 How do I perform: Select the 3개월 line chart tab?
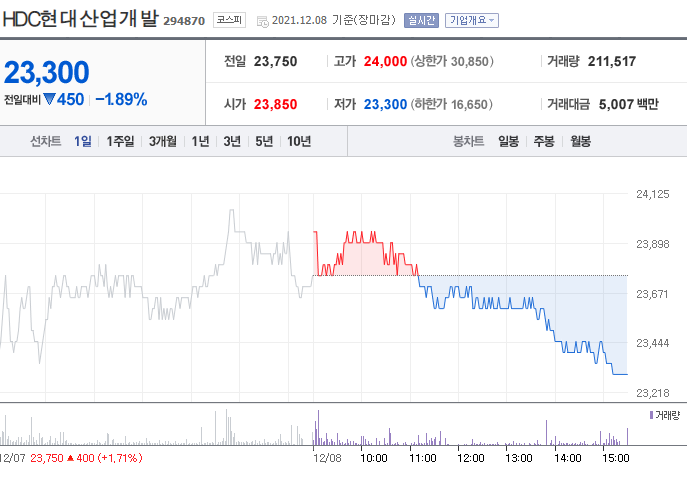tap(163, 141)
